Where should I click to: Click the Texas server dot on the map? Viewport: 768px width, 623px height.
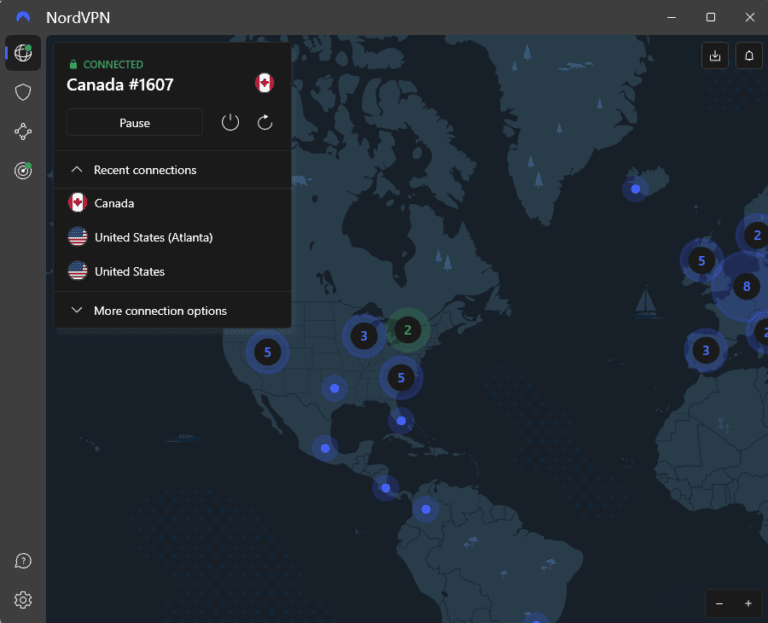(x=335, y=388)
